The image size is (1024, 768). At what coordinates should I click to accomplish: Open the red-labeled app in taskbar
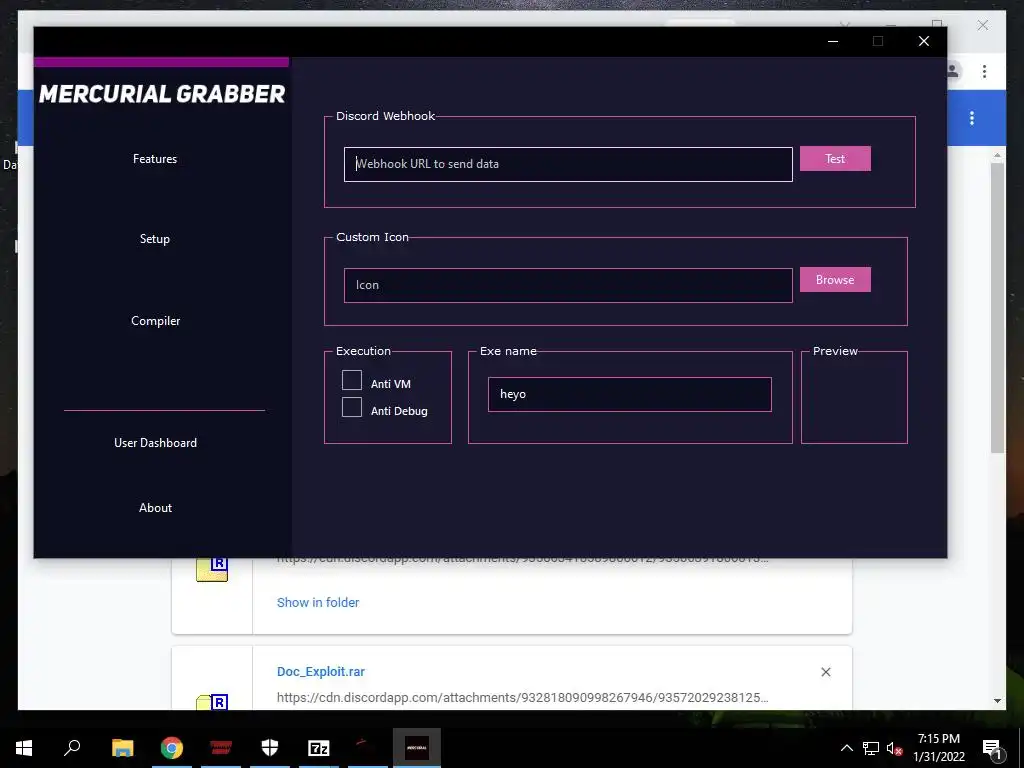pos(221,748)
